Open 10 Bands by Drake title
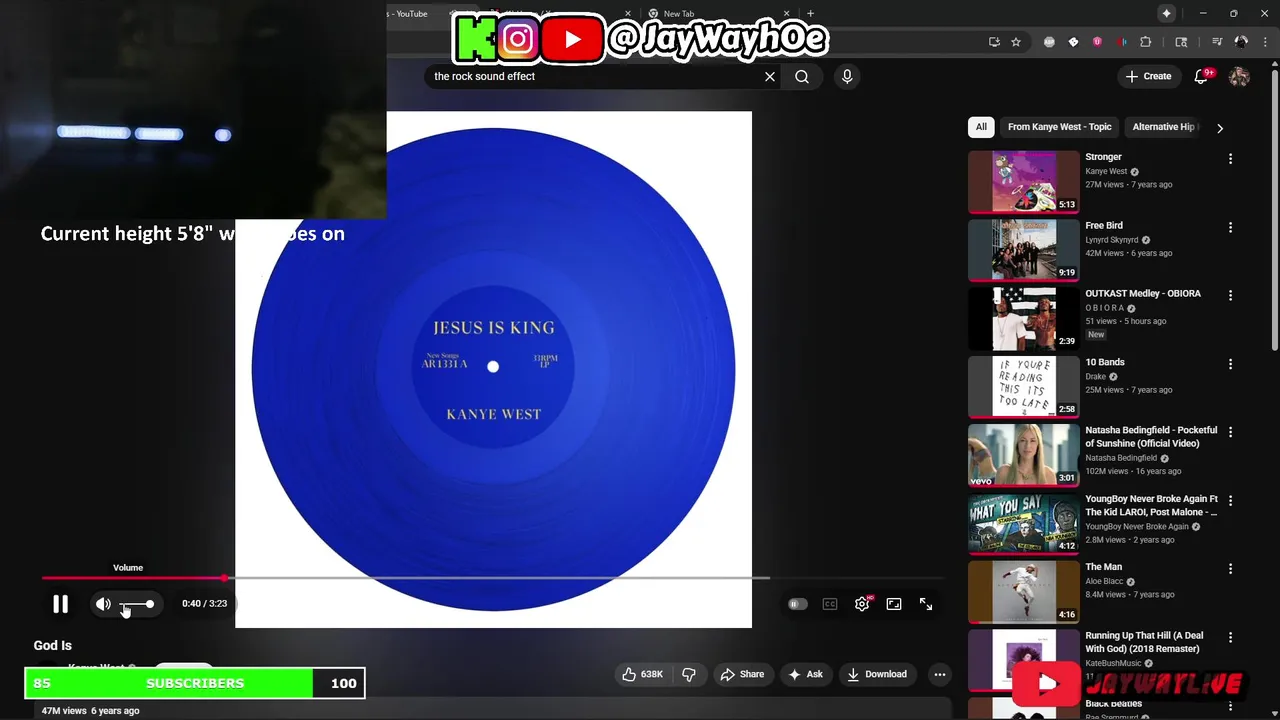The image size is (1280, 720). coord(1105,362)
